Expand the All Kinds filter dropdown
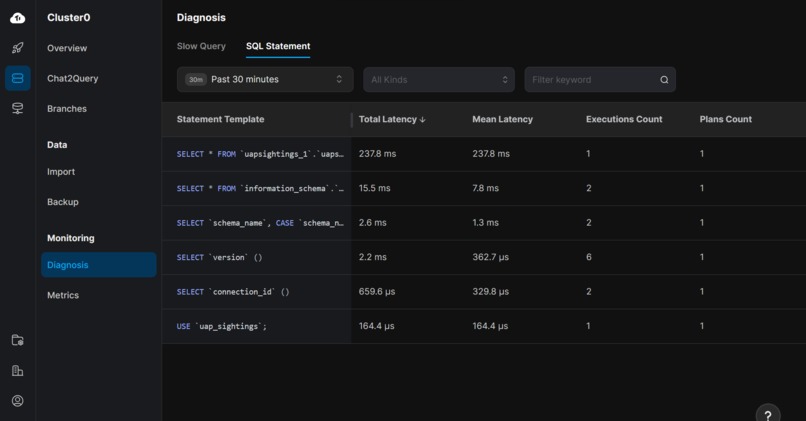 point(439,80)
